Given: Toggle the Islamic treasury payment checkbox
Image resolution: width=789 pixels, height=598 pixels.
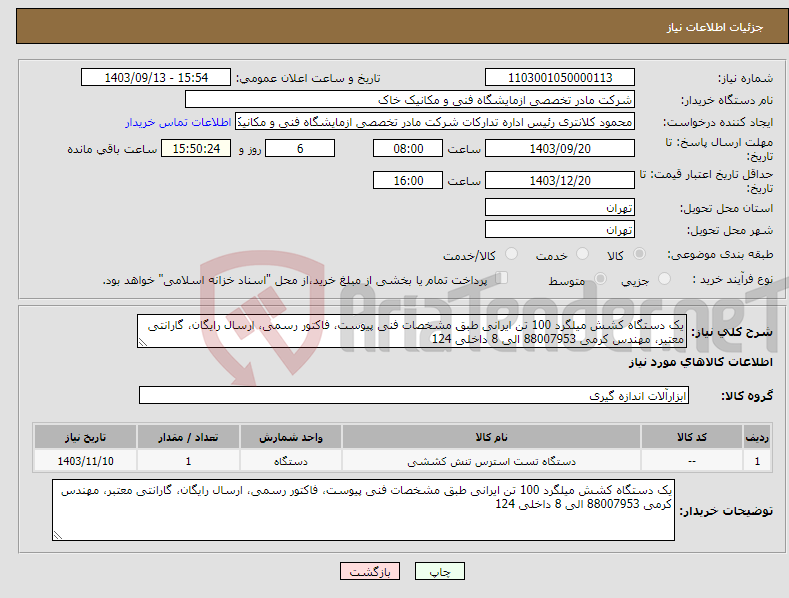Looking at the screenshot, I should (502, 278).
